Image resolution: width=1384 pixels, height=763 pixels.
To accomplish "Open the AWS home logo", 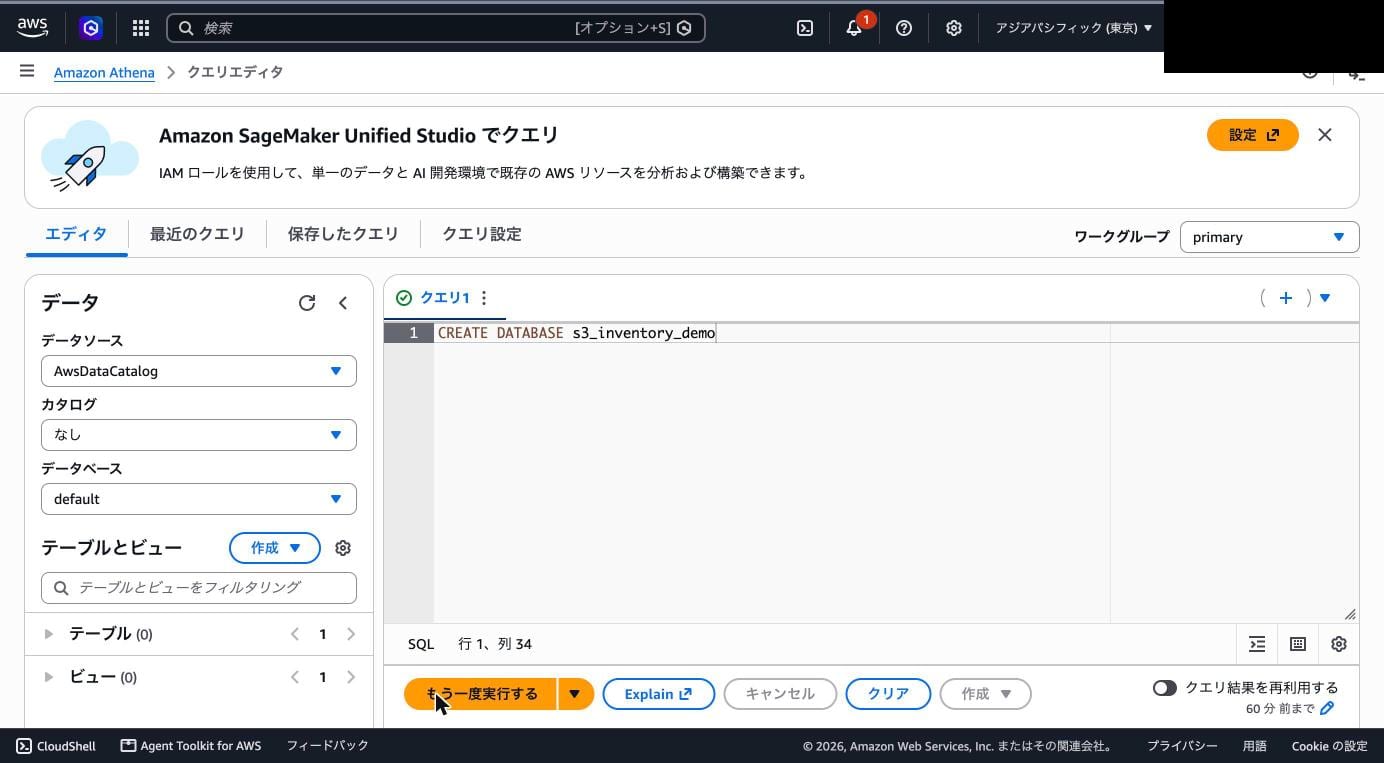I will (x=32, y=28).
